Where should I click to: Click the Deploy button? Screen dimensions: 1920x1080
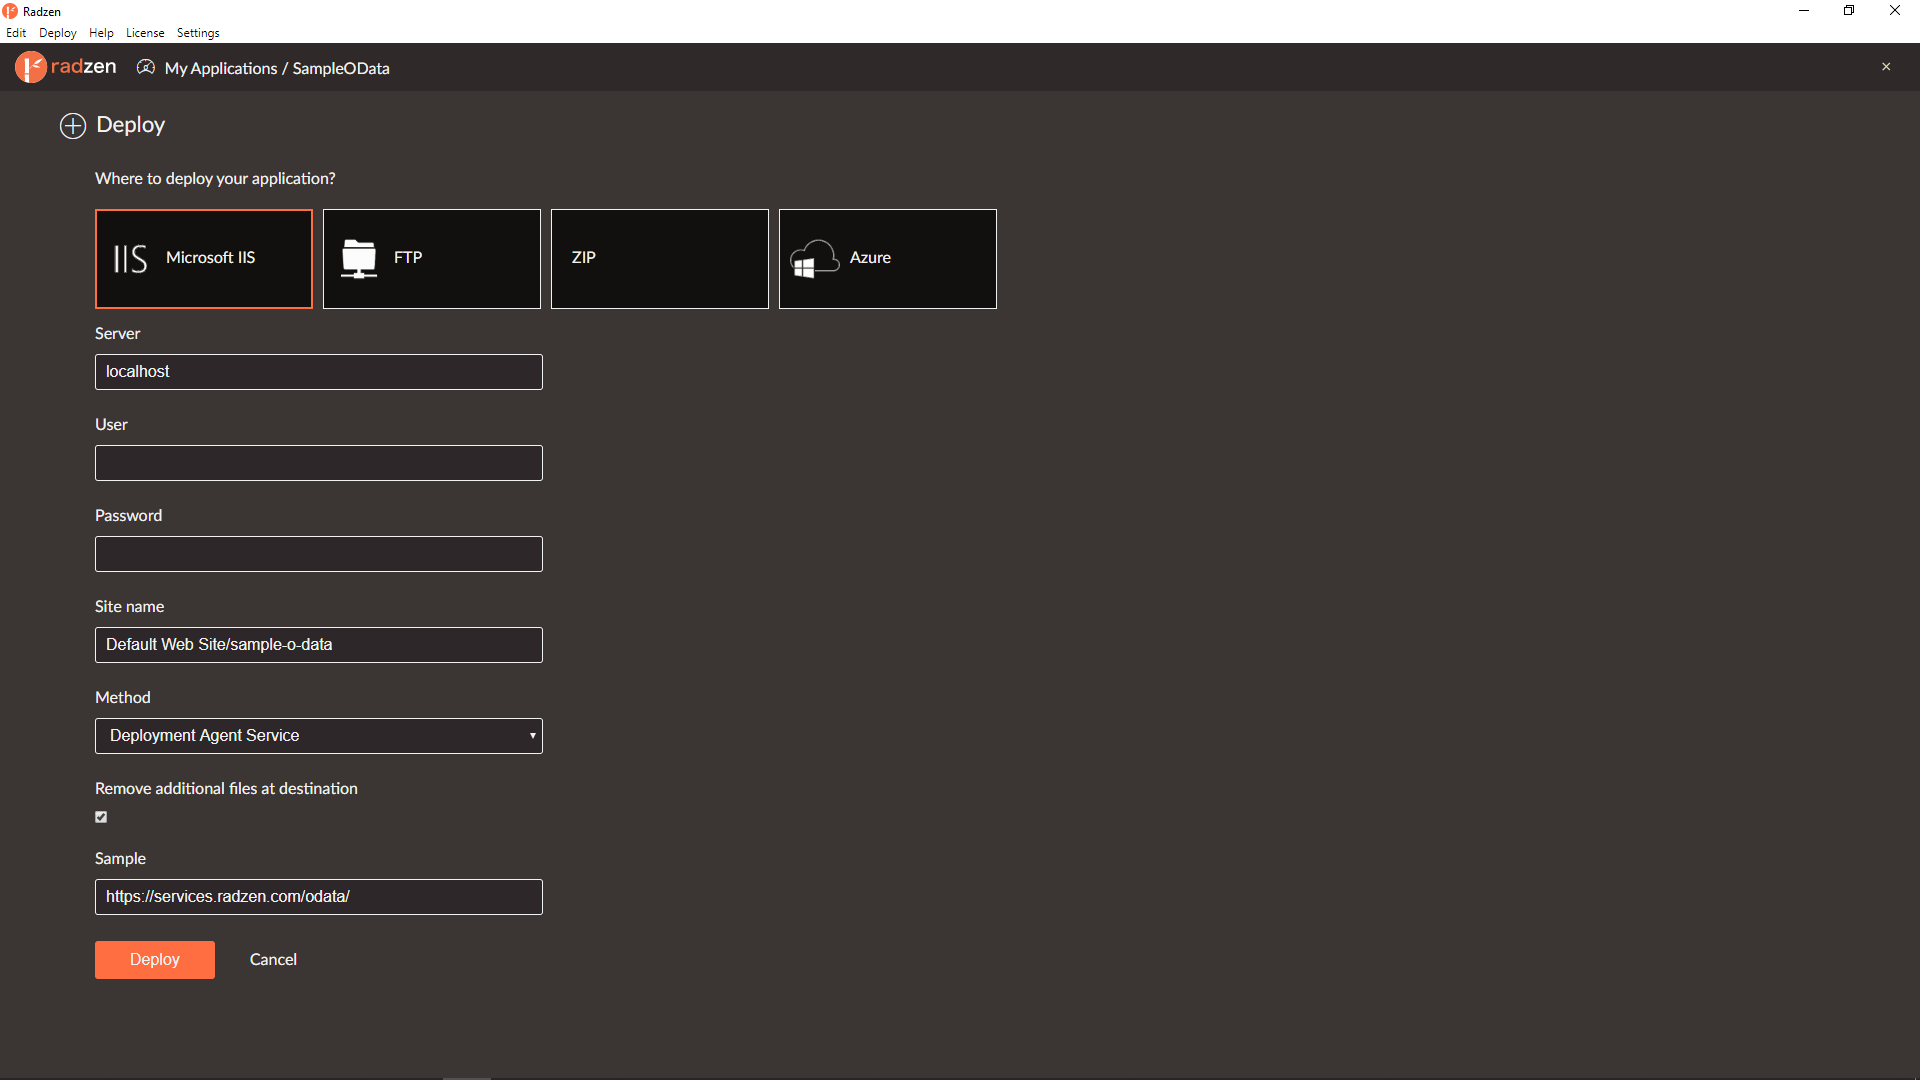153,959
